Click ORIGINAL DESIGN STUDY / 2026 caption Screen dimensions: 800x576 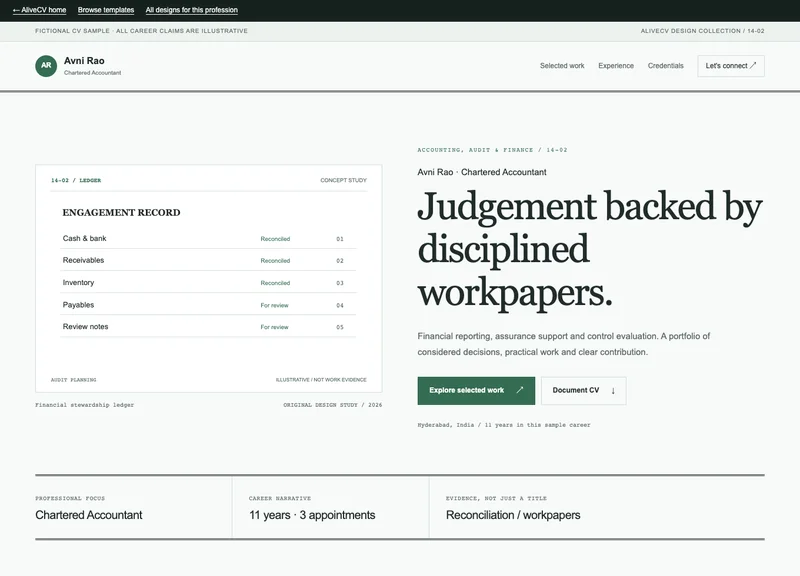pos(333,405)
